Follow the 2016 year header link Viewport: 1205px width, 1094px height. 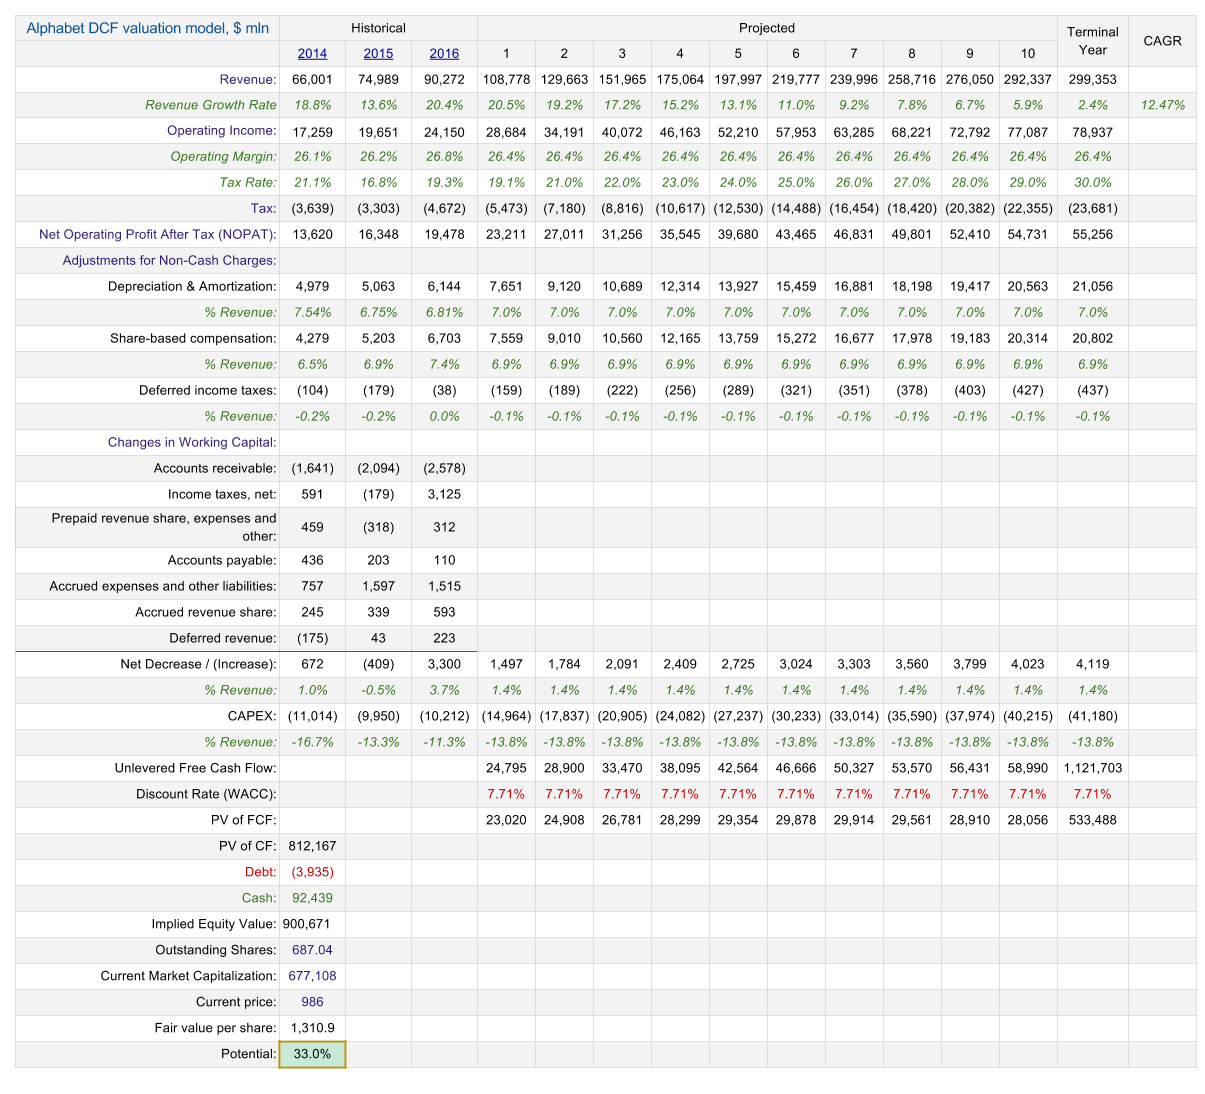point(444,54)
